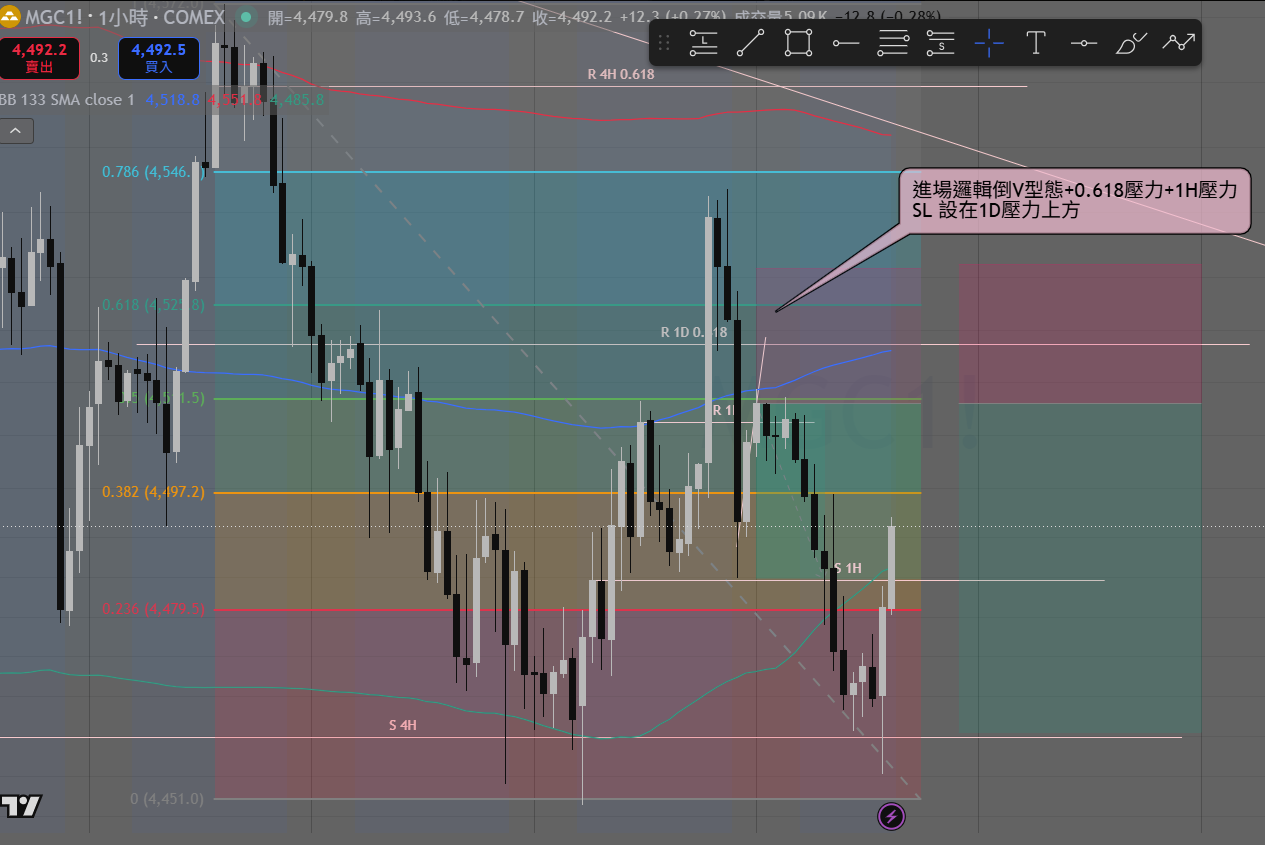Choose the horizontal ray tool
The height and width of the screenshot is (845, 1265).
point(846,42)
